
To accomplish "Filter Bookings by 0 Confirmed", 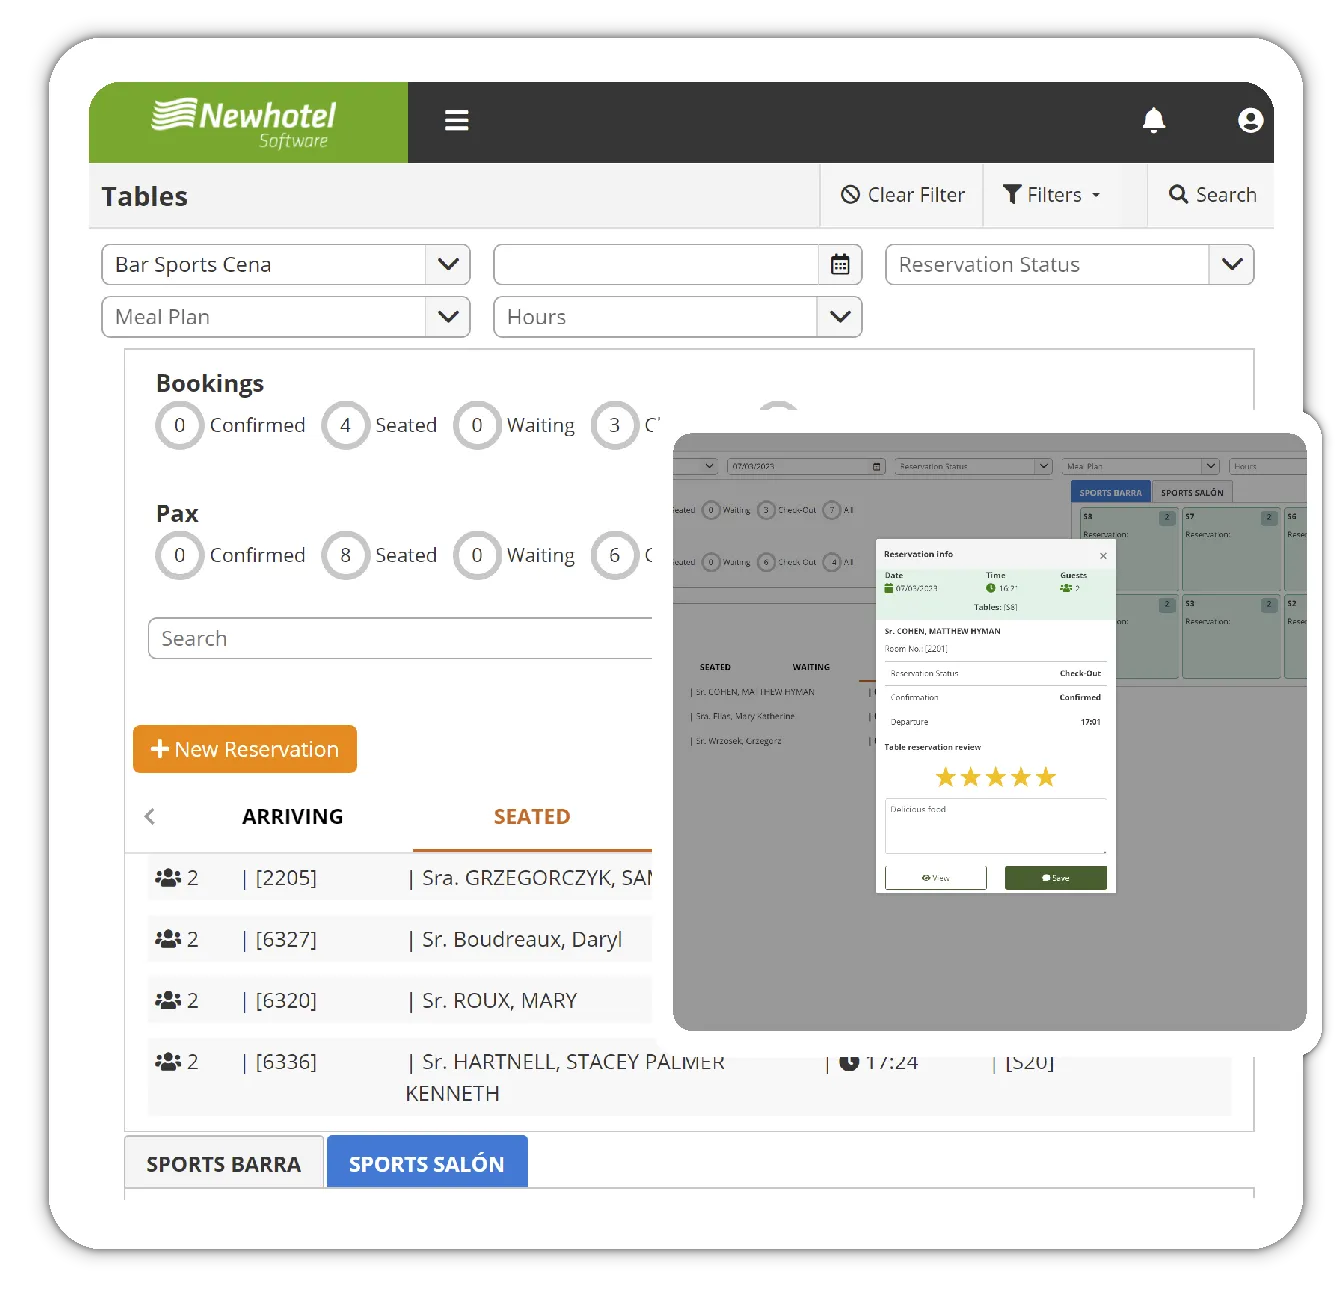I will click(231, 425).
